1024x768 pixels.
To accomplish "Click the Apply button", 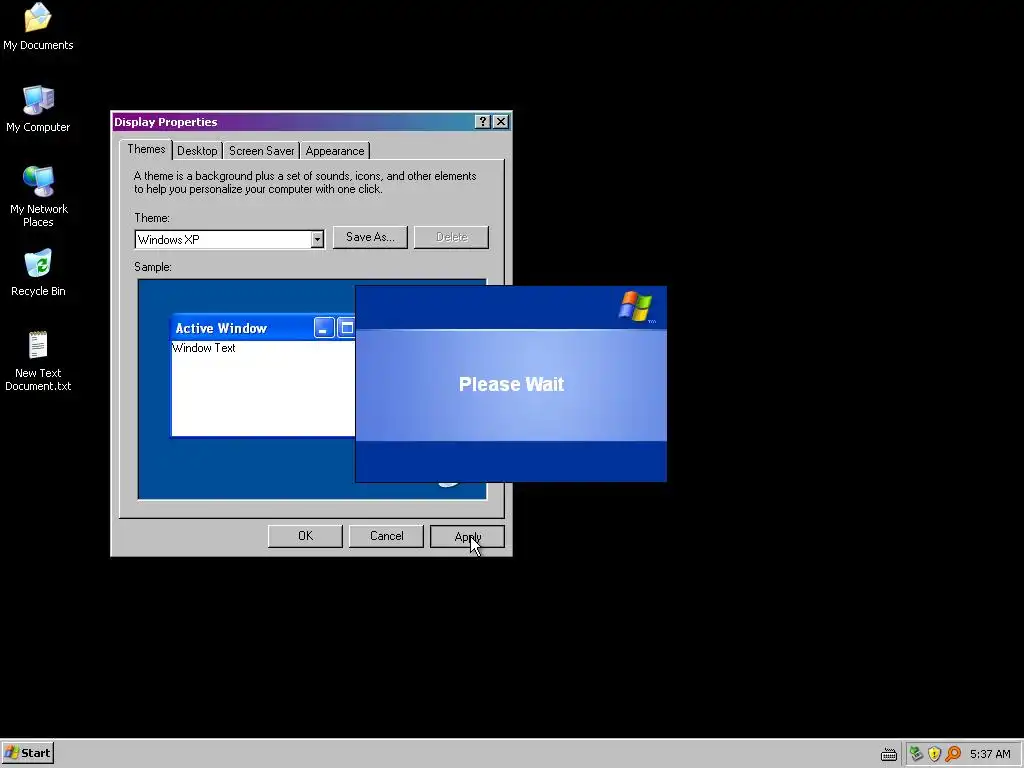I will click(467, 536).
